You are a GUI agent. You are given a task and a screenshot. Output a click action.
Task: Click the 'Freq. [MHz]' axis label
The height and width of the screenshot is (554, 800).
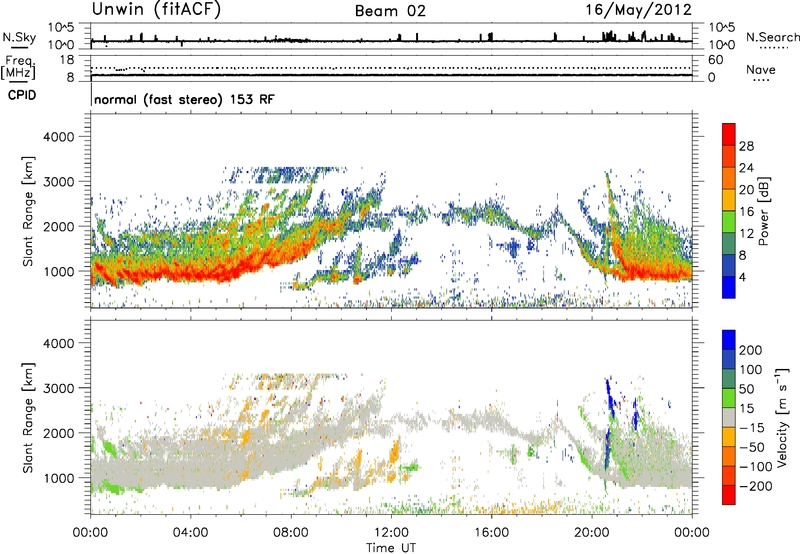point(19,68)
